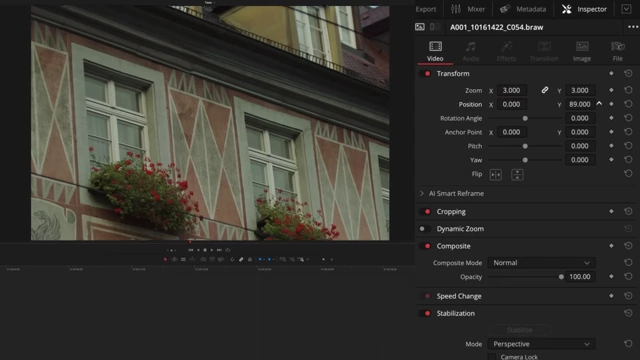
Task: Jump to the first frame
Action: [191, 250]
